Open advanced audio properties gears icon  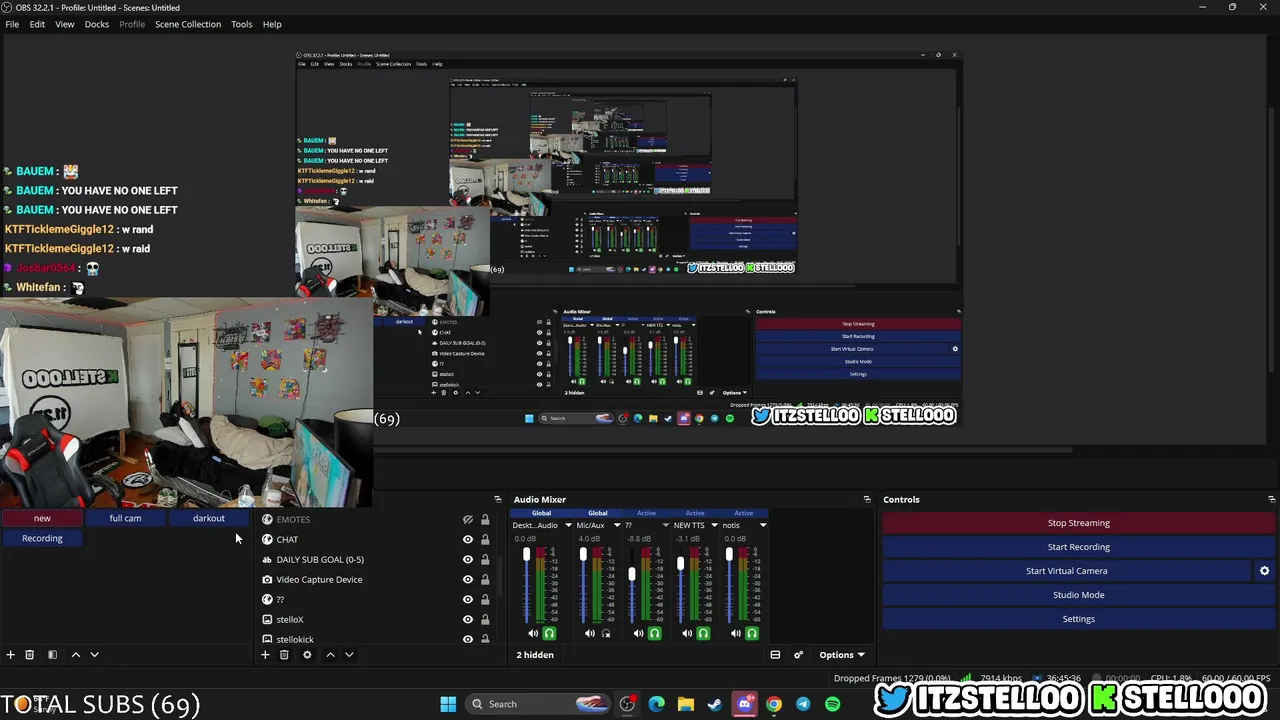[x=798, y=655]
